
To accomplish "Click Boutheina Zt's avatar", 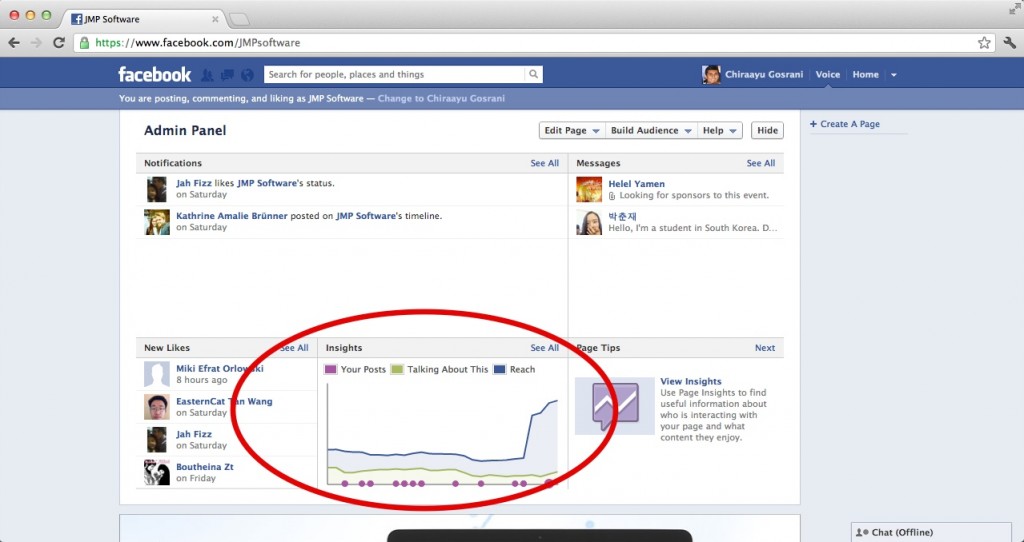I will [x=157, y=472].
